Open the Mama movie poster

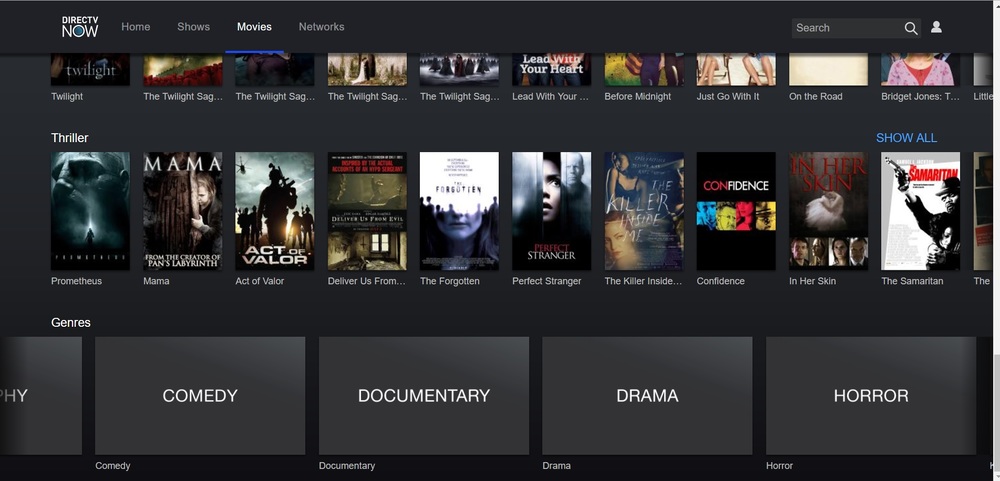(183, 211)
